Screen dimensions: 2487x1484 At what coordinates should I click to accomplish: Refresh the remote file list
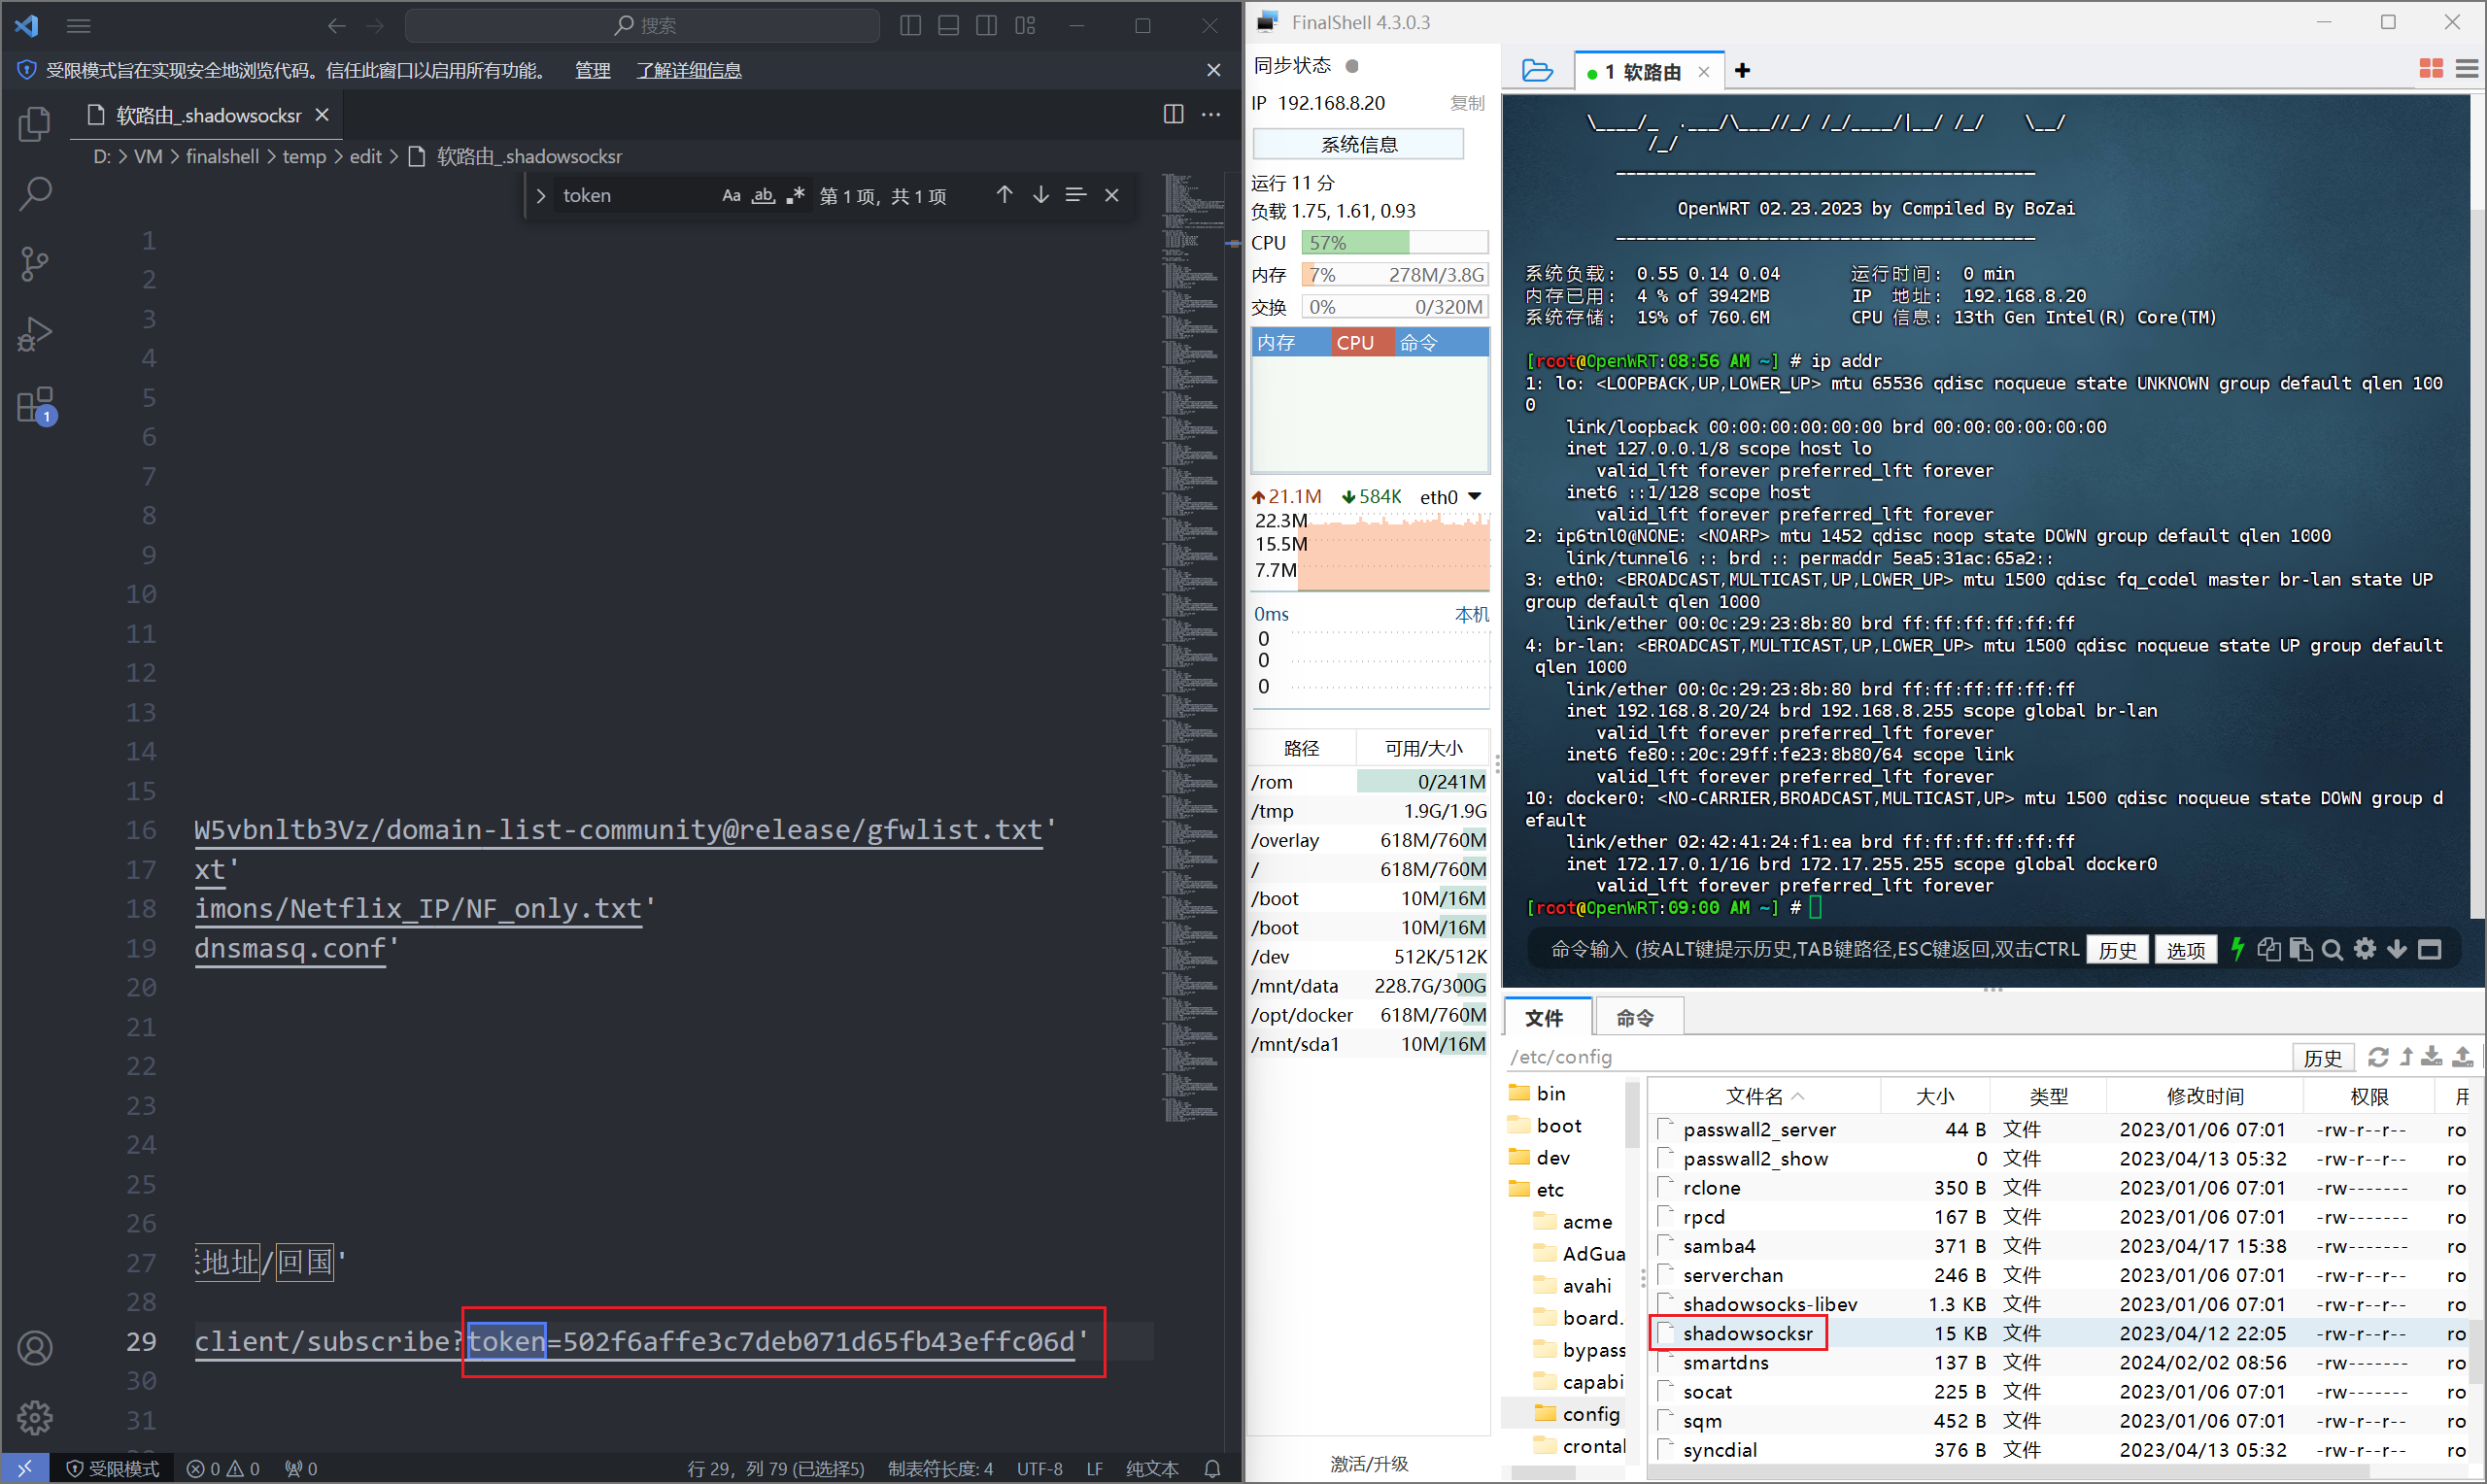2378,1057
